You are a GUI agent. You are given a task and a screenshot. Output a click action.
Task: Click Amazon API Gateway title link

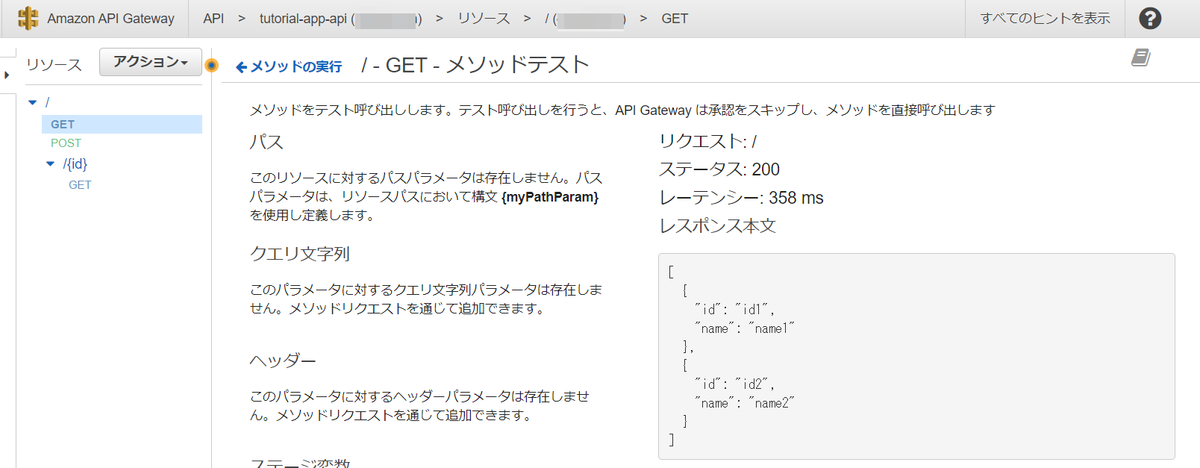(x=110, y=19)
